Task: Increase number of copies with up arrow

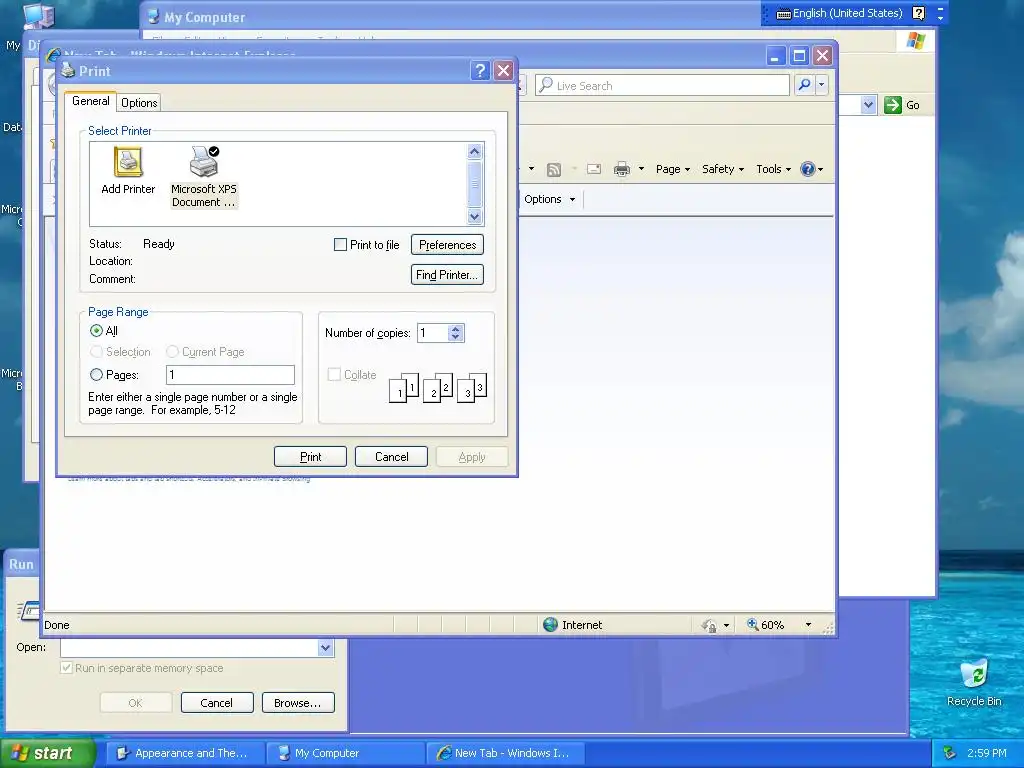Action: (456, 329)
